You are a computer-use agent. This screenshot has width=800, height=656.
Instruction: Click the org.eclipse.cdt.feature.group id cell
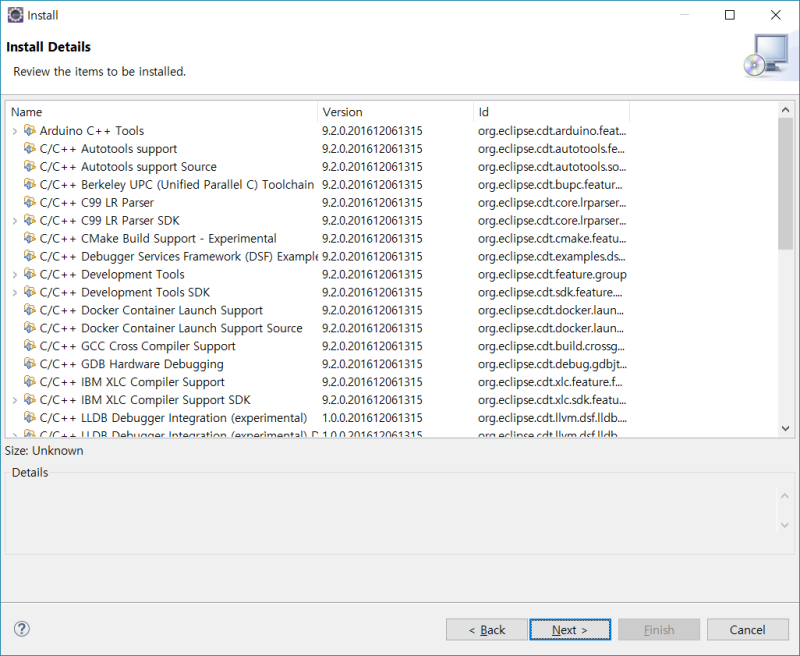coord(552,274)
